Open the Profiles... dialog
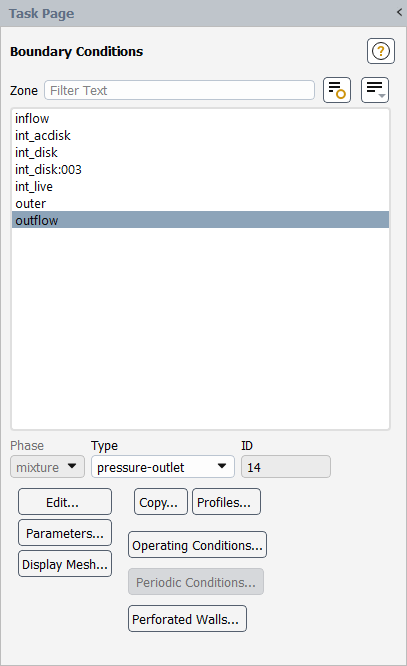 pyautogui.click(x=226, y=502)
